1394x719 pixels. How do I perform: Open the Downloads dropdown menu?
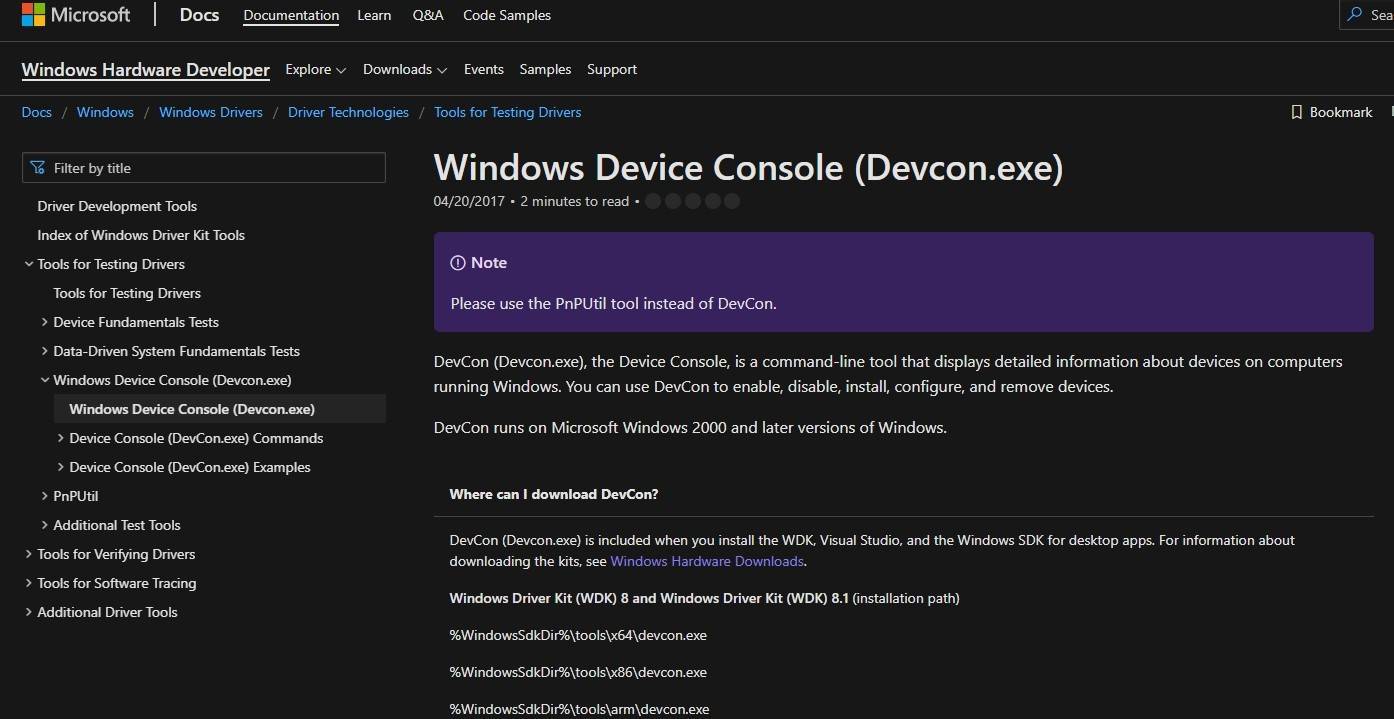click(397, 69)
